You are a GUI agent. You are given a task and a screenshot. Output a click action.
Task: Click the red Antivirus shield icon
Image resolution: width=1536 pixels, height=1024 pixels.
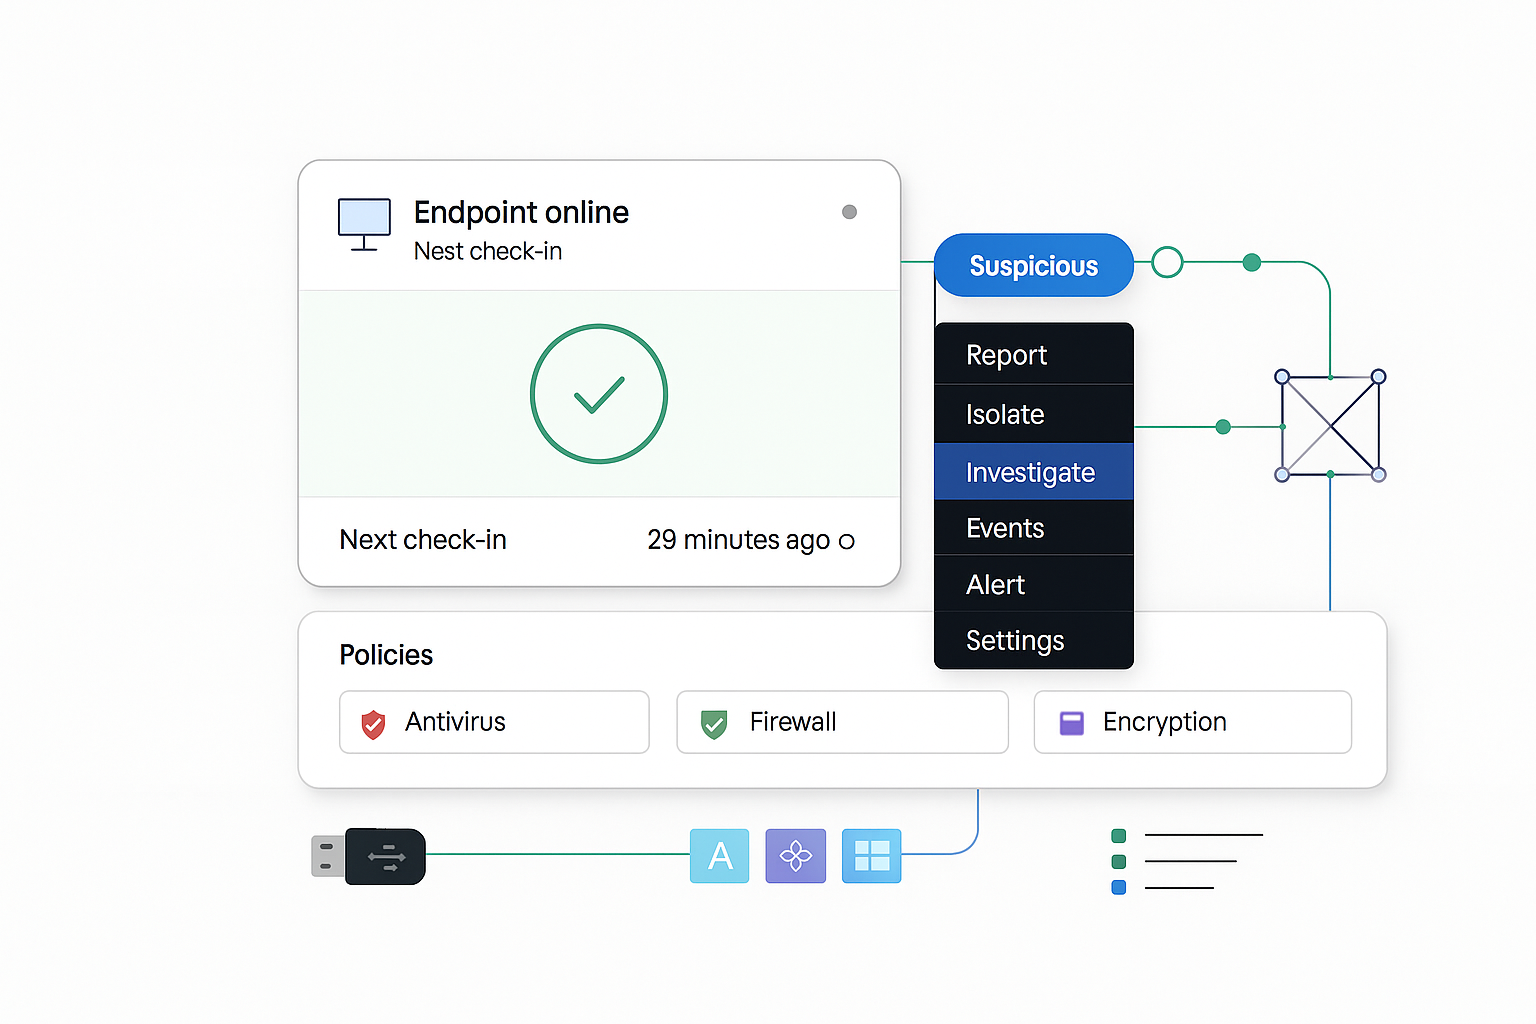[373, 724]
